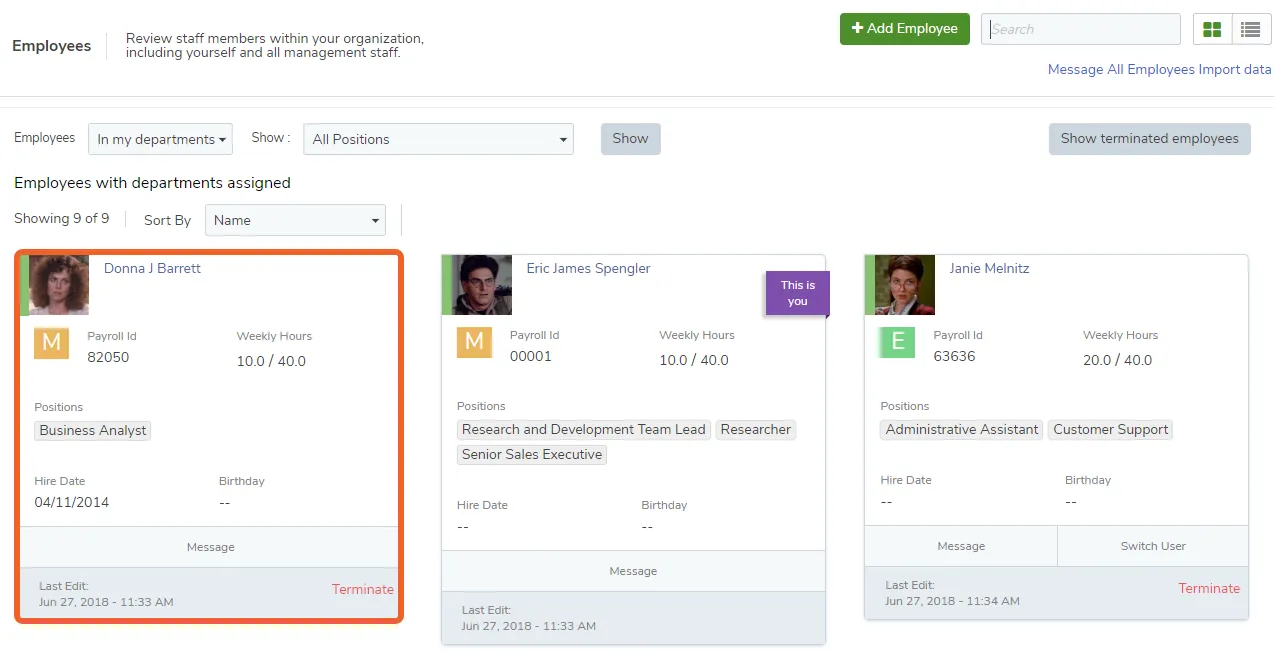Show terminated employees

(x=1150, y=139)
